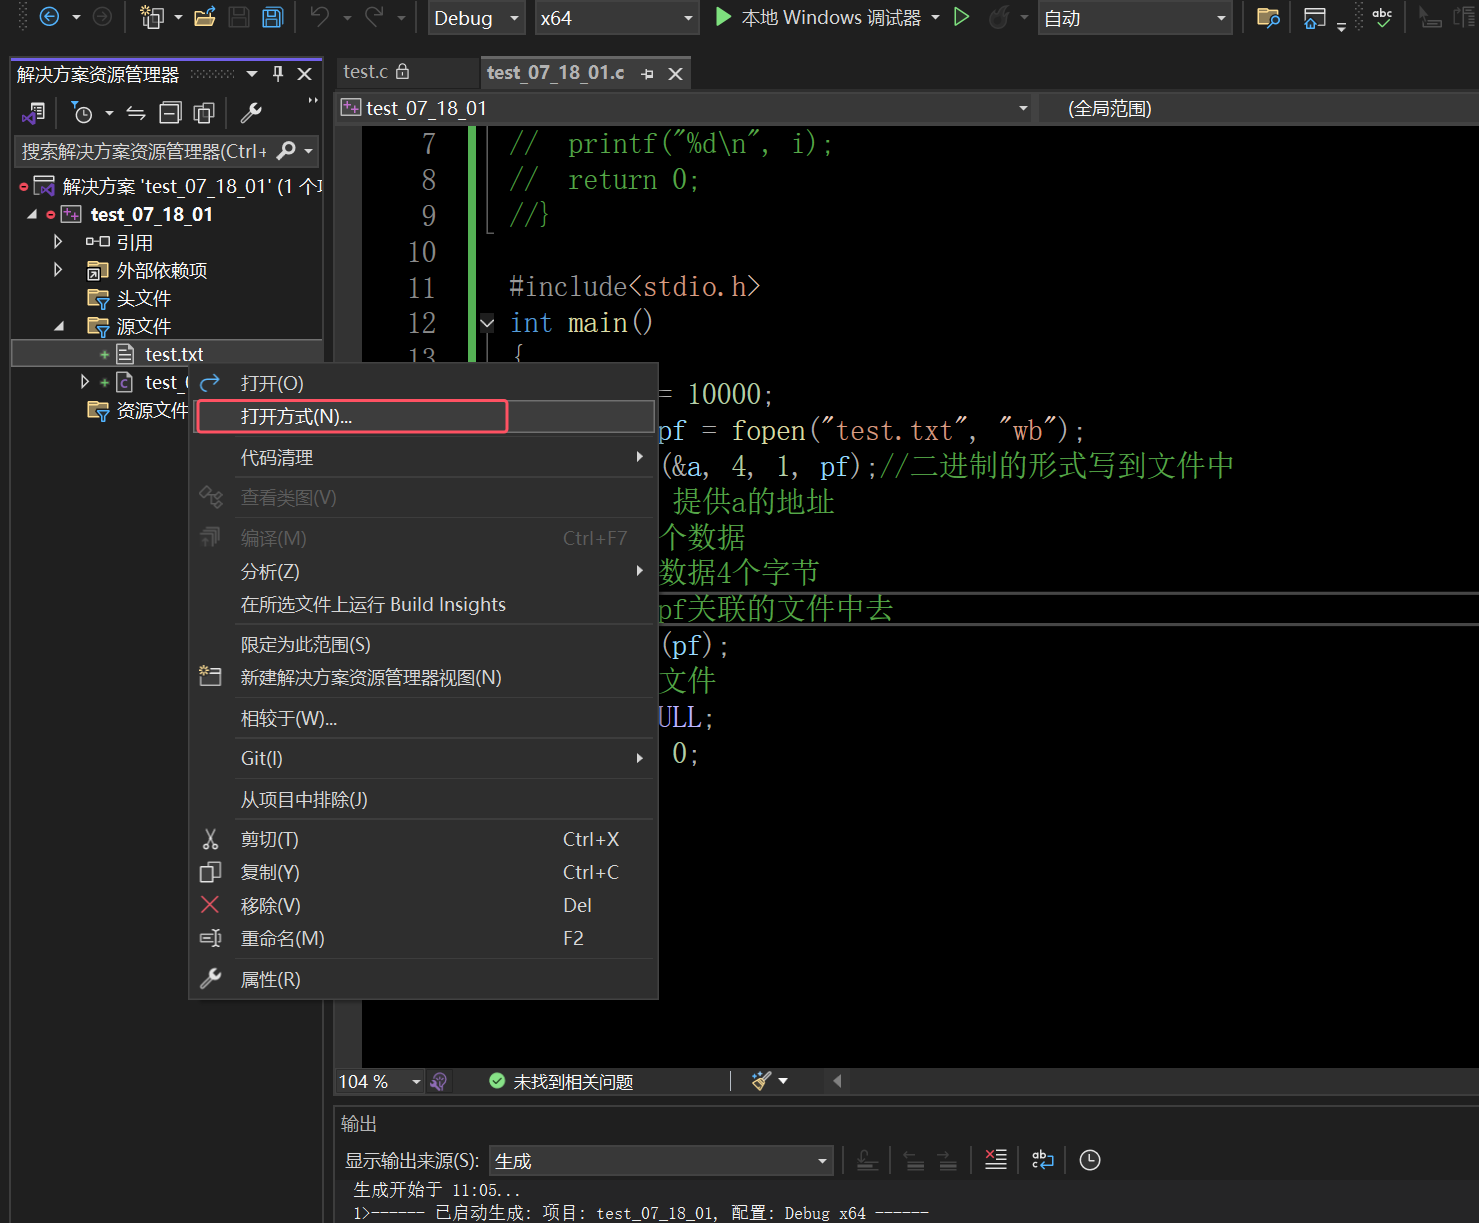Choose 属性(R) in the context menu
Screen dimensions: 1479x1223
click(x=270, y=980)
